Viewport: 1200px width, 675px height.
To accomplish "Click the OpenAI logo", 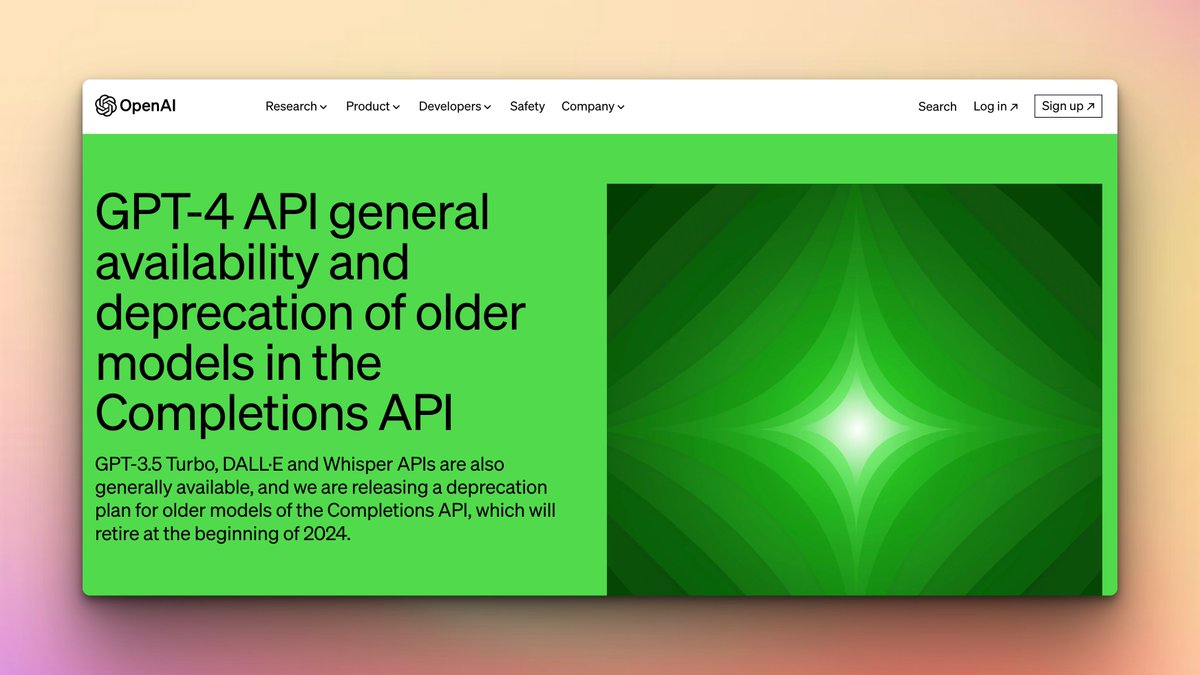I will pos(135,106).
